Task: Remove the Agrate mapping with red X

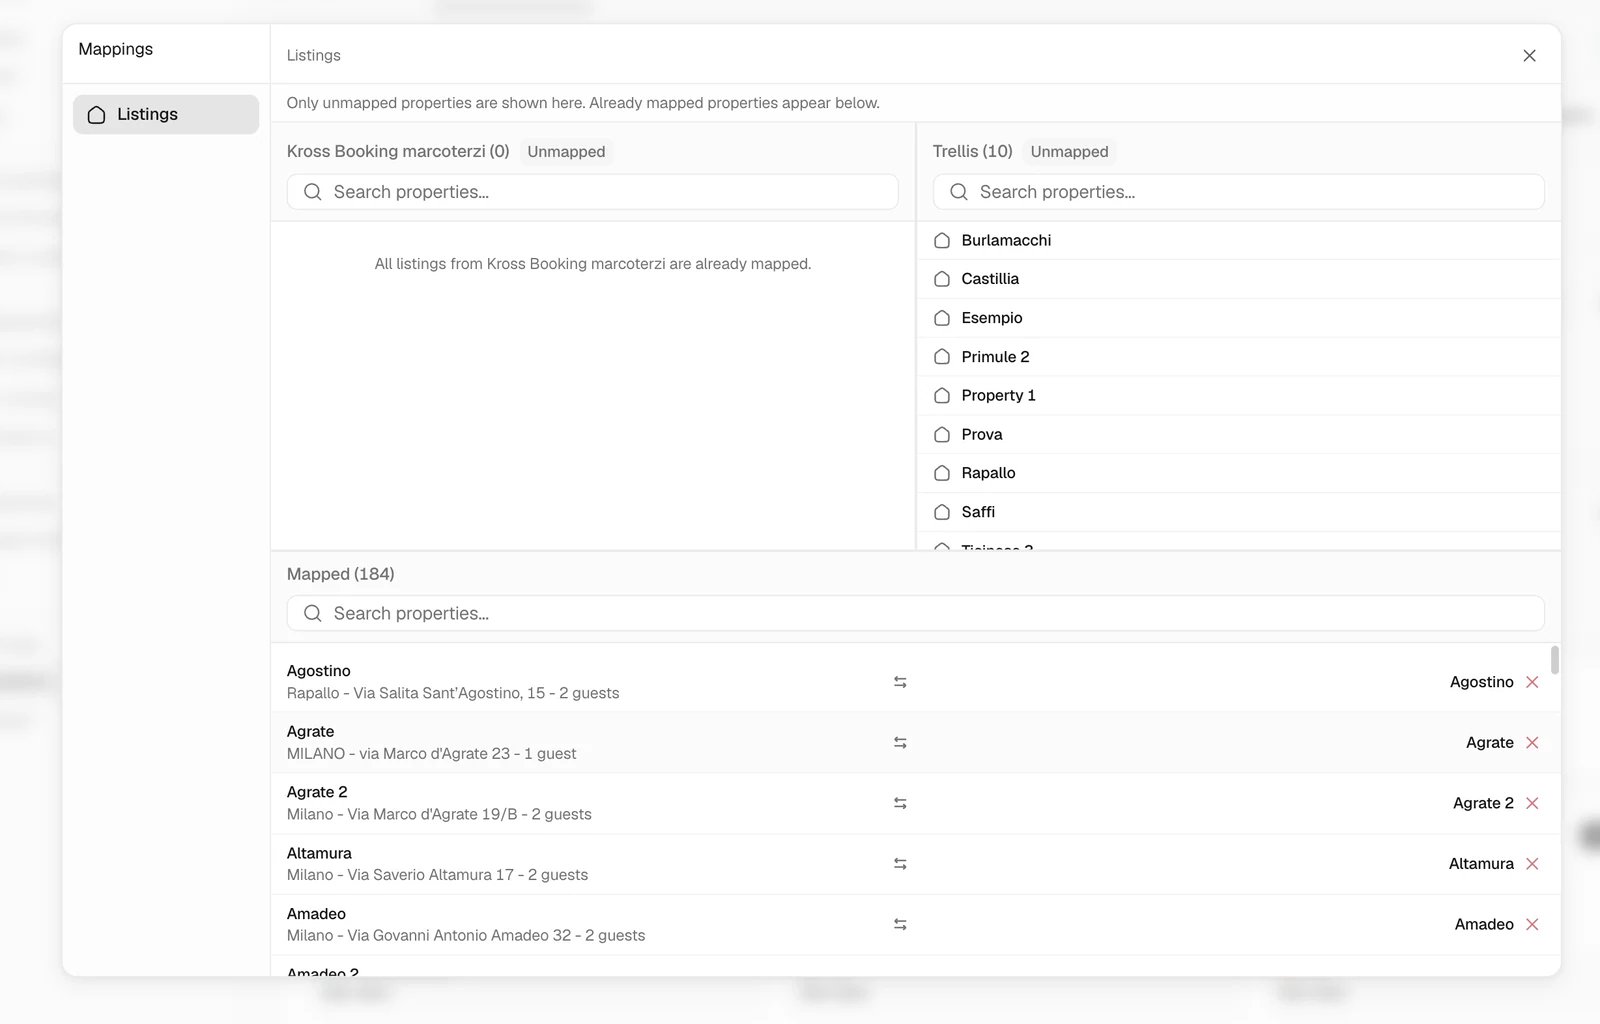Action: click(1532, 743)
